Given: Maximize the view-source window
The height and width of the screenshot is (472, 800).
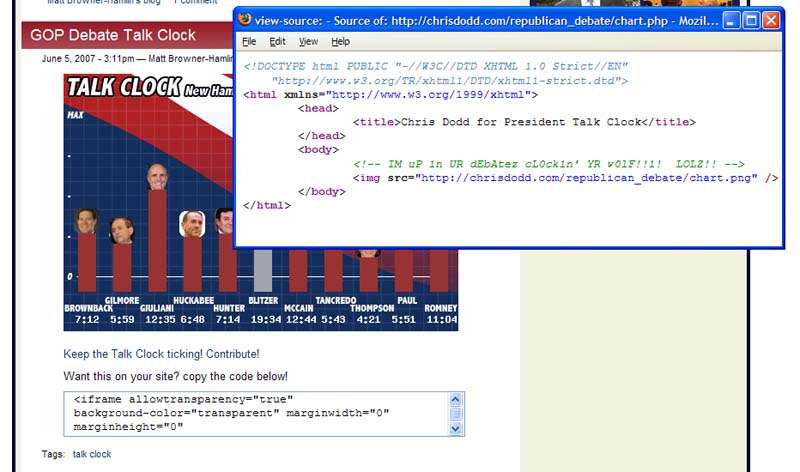Looking at the screenshot, I should [751, 20].
